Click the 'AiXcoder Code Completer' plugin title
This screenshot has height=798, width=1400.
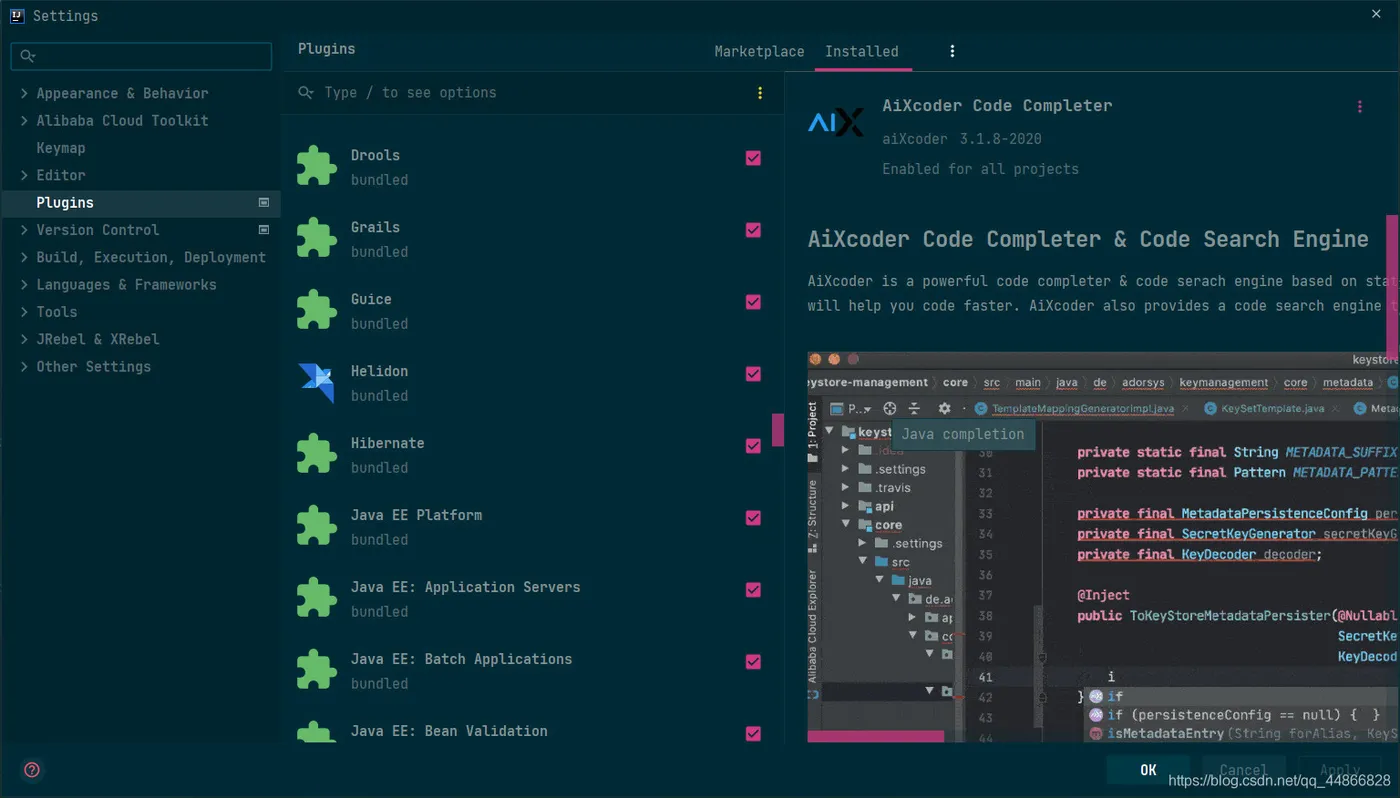click(x=997, y=106)
